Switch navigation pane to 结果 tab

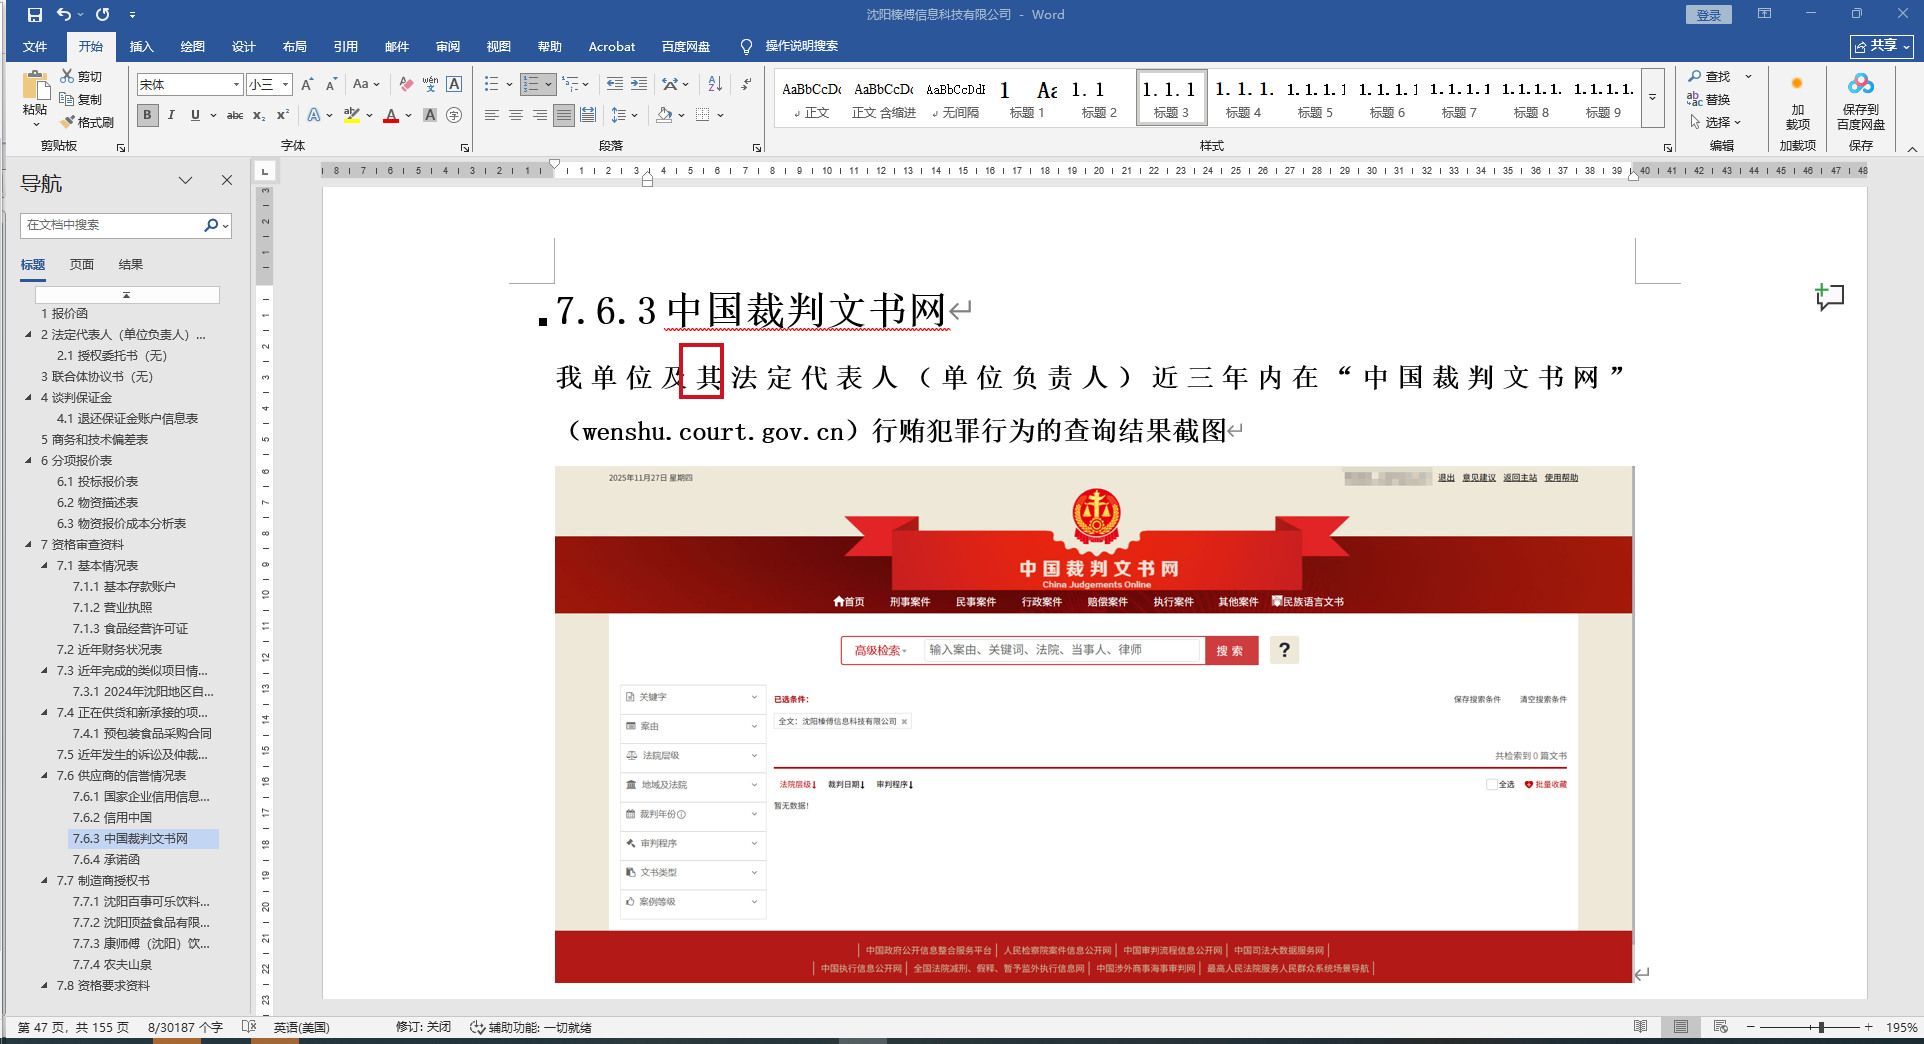click(130, 265)
